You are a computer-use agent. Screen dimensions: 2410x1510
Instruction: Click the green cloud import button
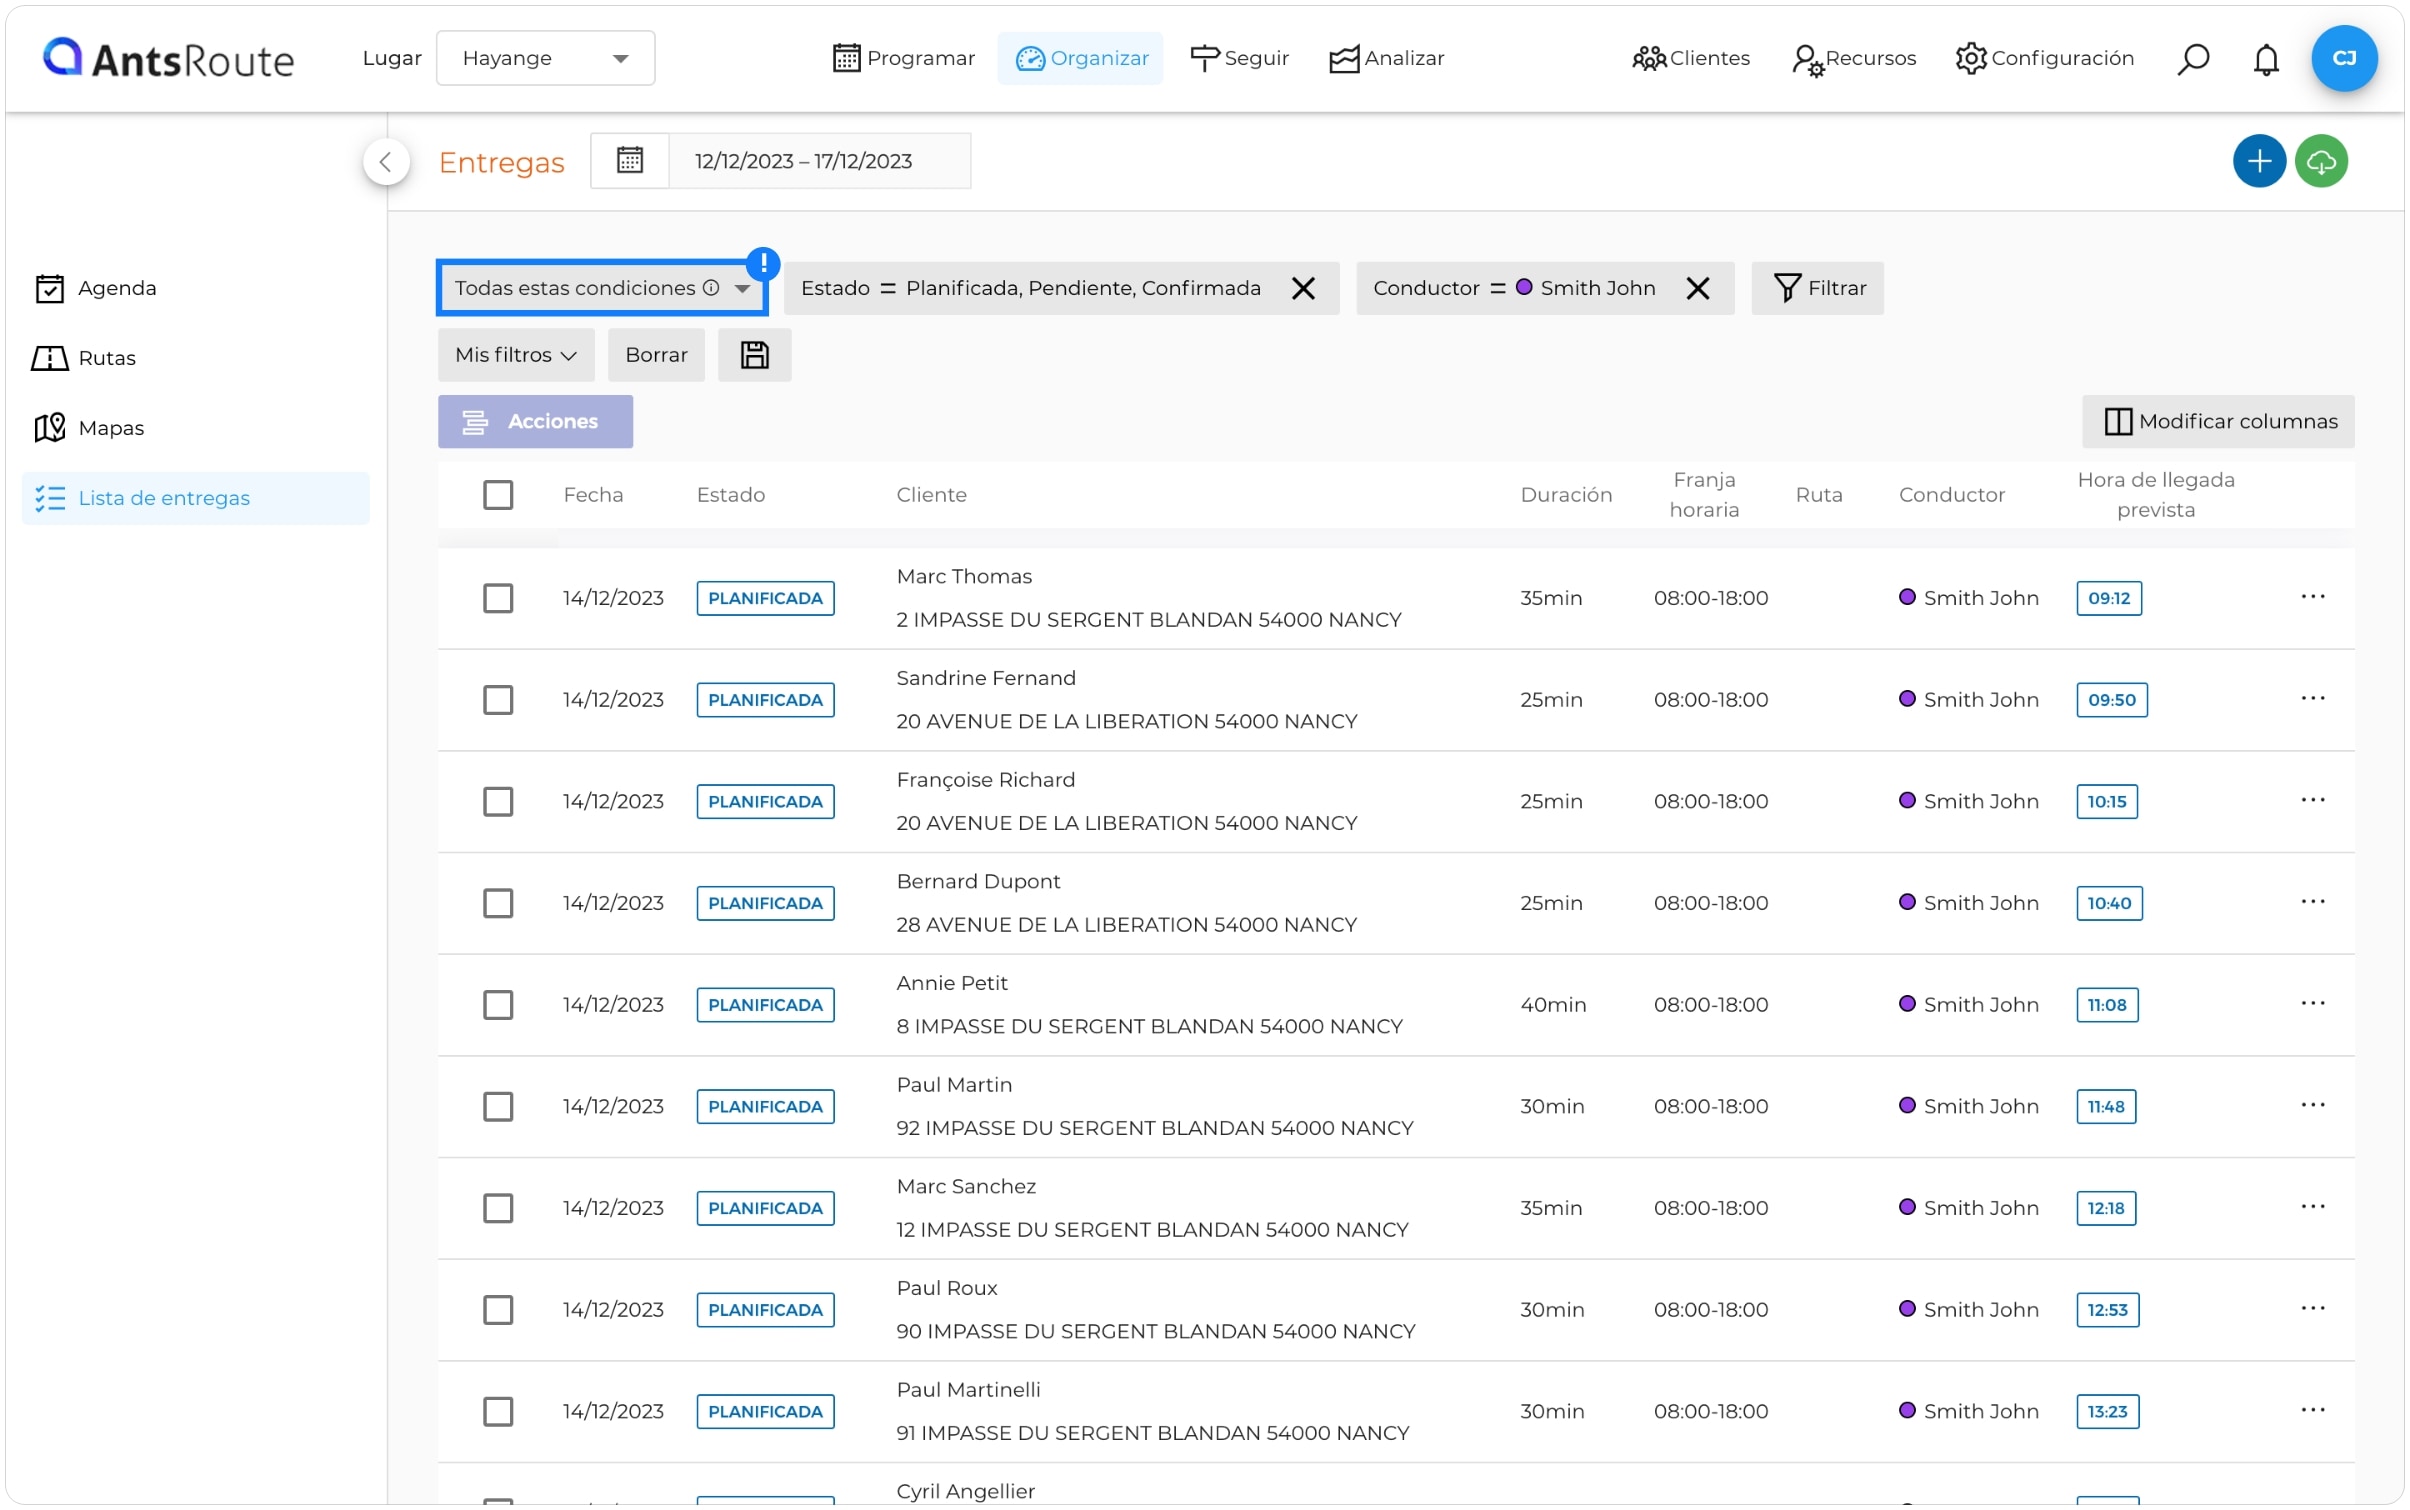(2320, 161)
